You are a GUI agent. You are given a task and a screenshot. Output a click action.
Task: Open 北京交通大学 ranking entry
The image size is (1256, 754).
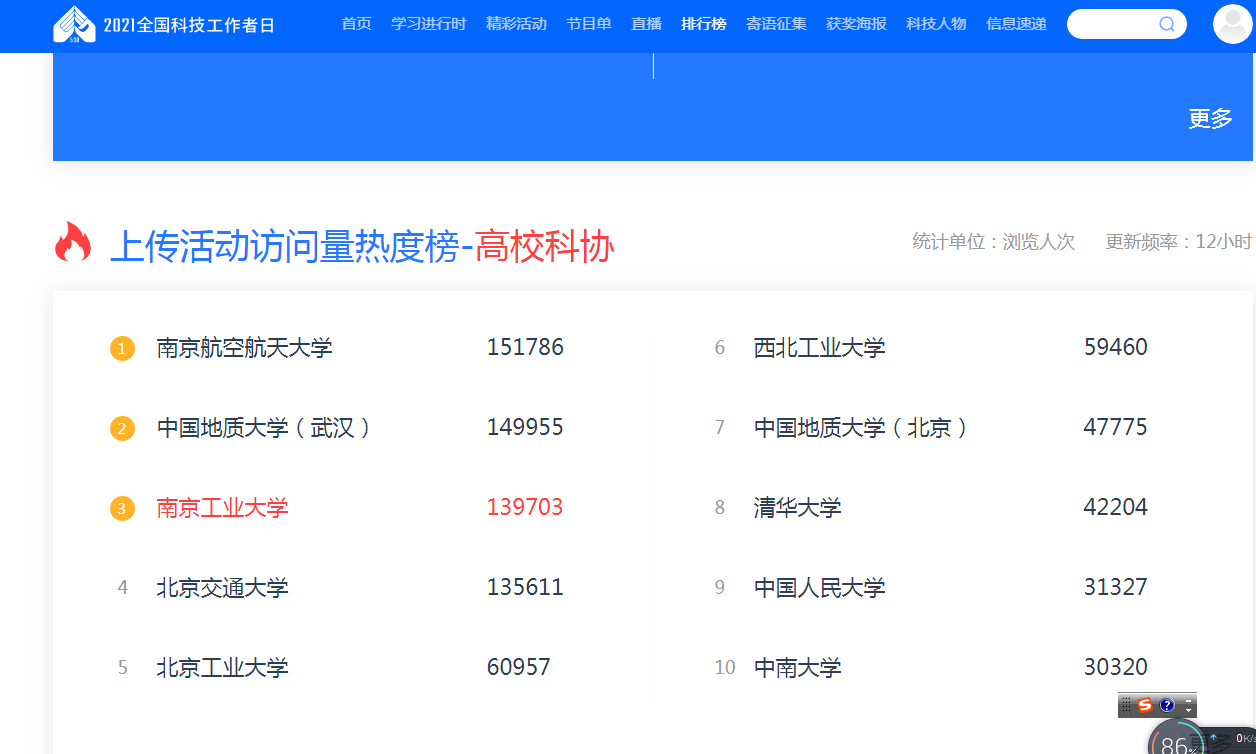222,588
